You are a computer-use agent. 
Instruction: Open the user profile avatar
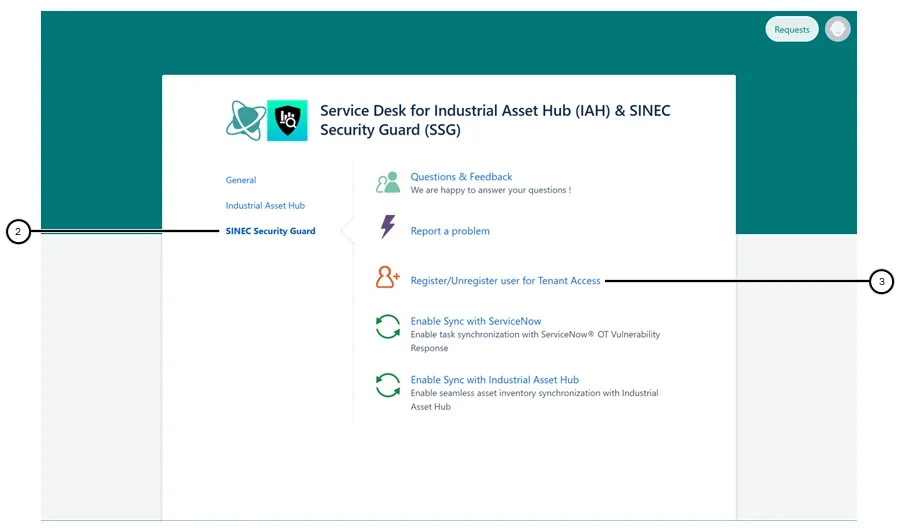837,29
